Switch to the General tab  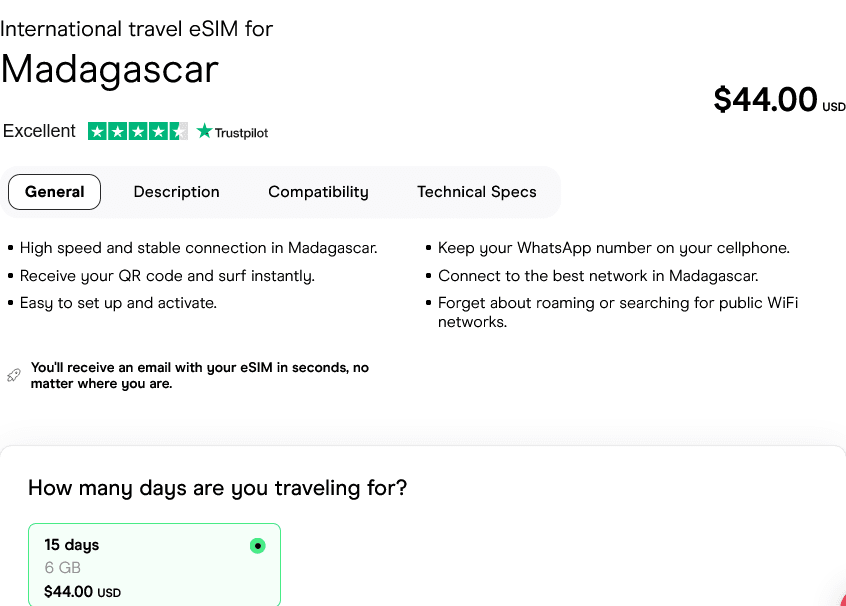tap(54, 192)
